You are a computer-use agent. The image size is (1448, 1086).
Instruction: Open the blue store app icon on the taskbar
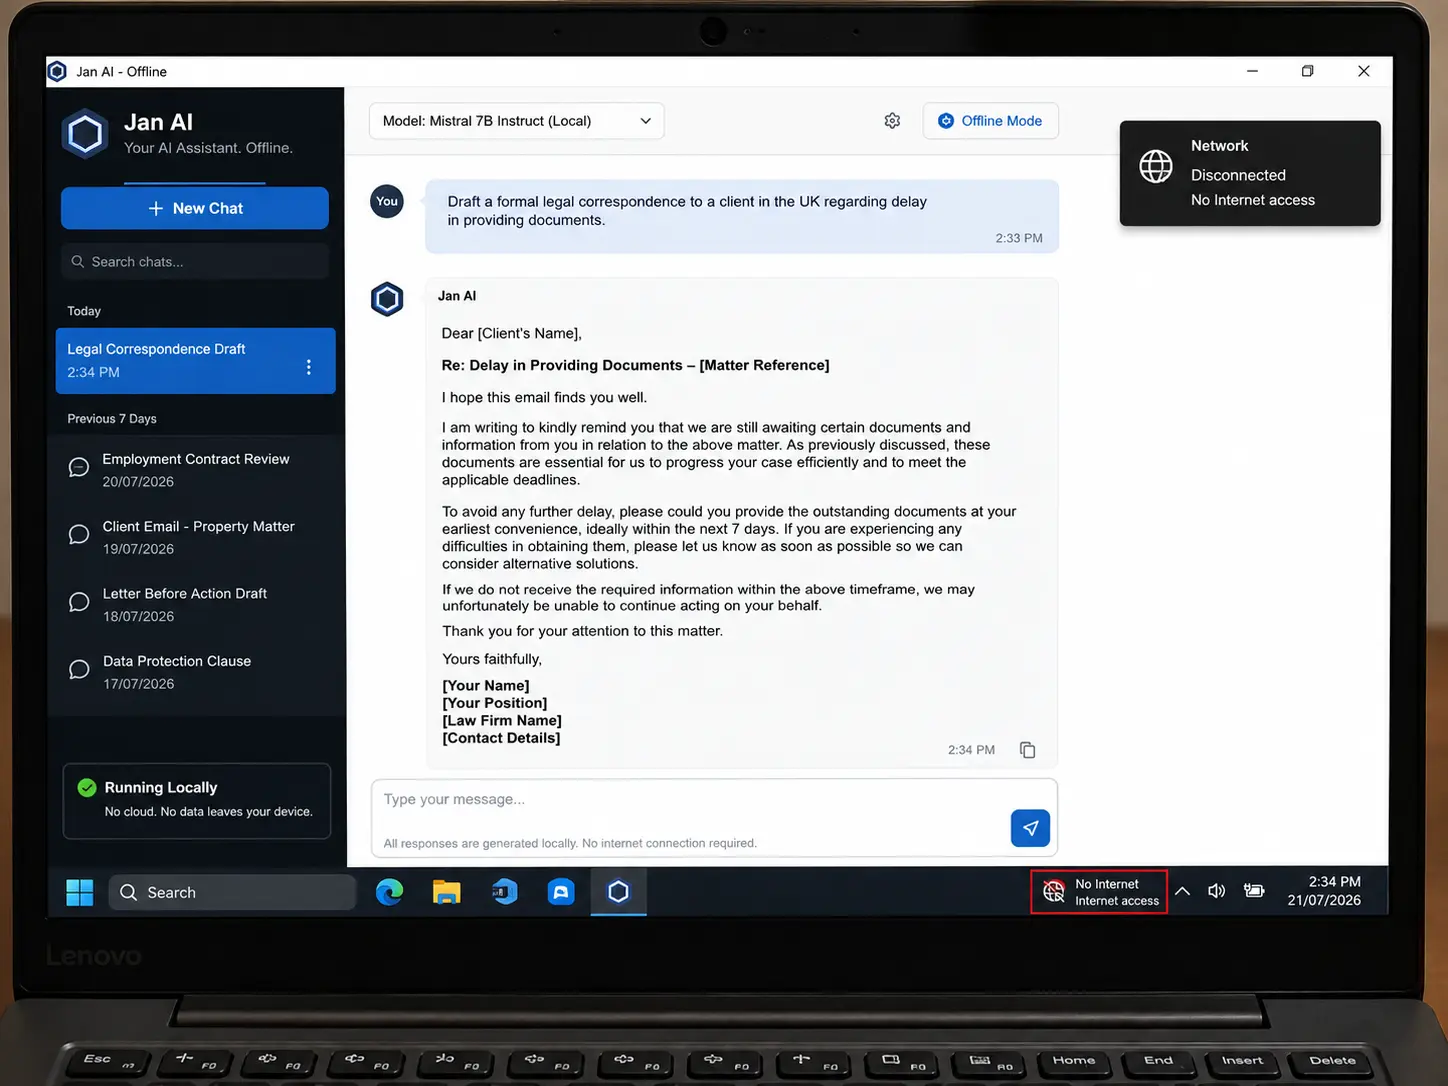pos(561,891)
